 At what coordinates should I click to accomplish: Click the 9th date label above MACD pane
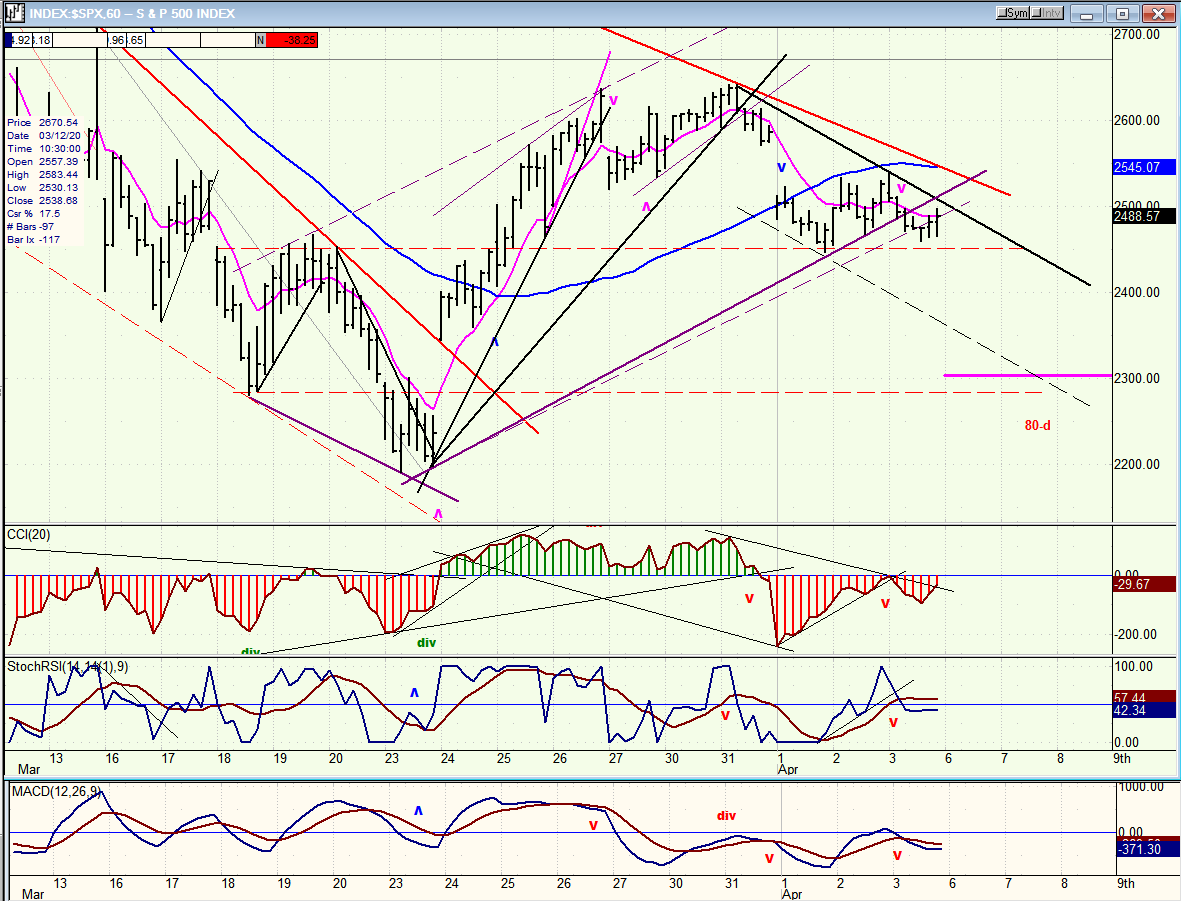click(x=1121, y=759)
